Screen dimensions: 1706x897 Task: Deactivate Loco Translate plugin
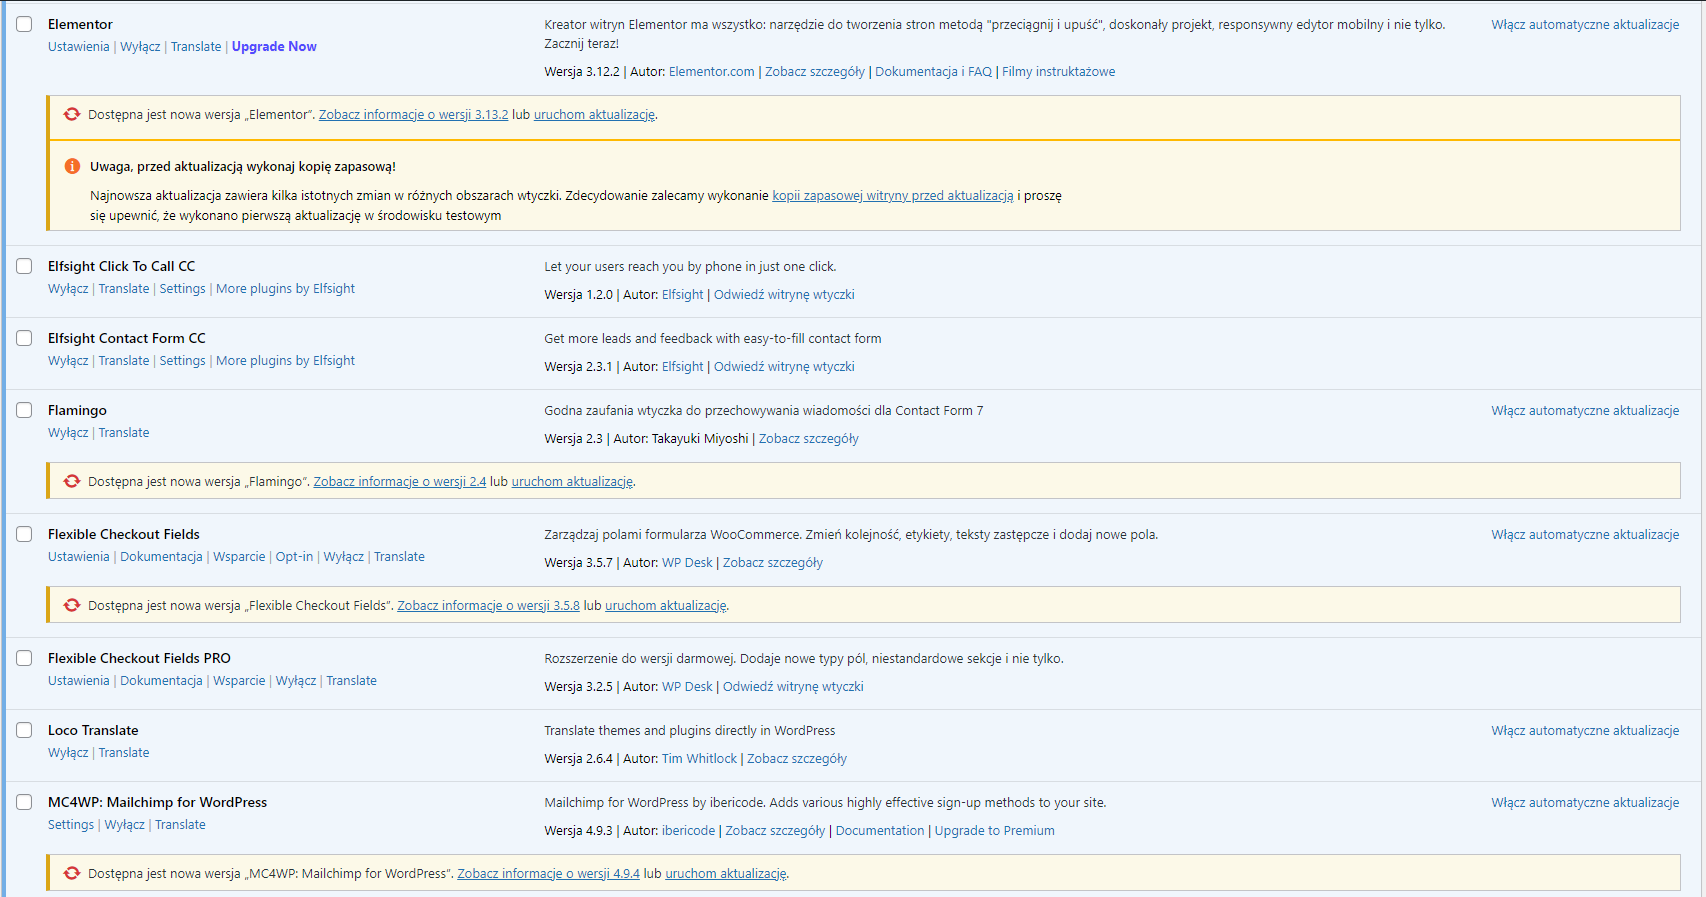(x=68, y=752)
